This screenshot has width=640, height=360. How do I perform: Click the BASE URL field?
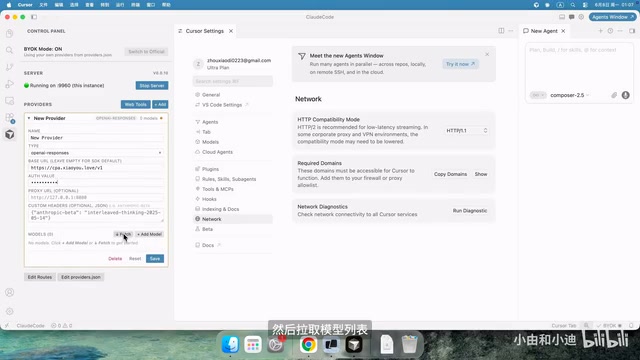(x=96, y=168)
